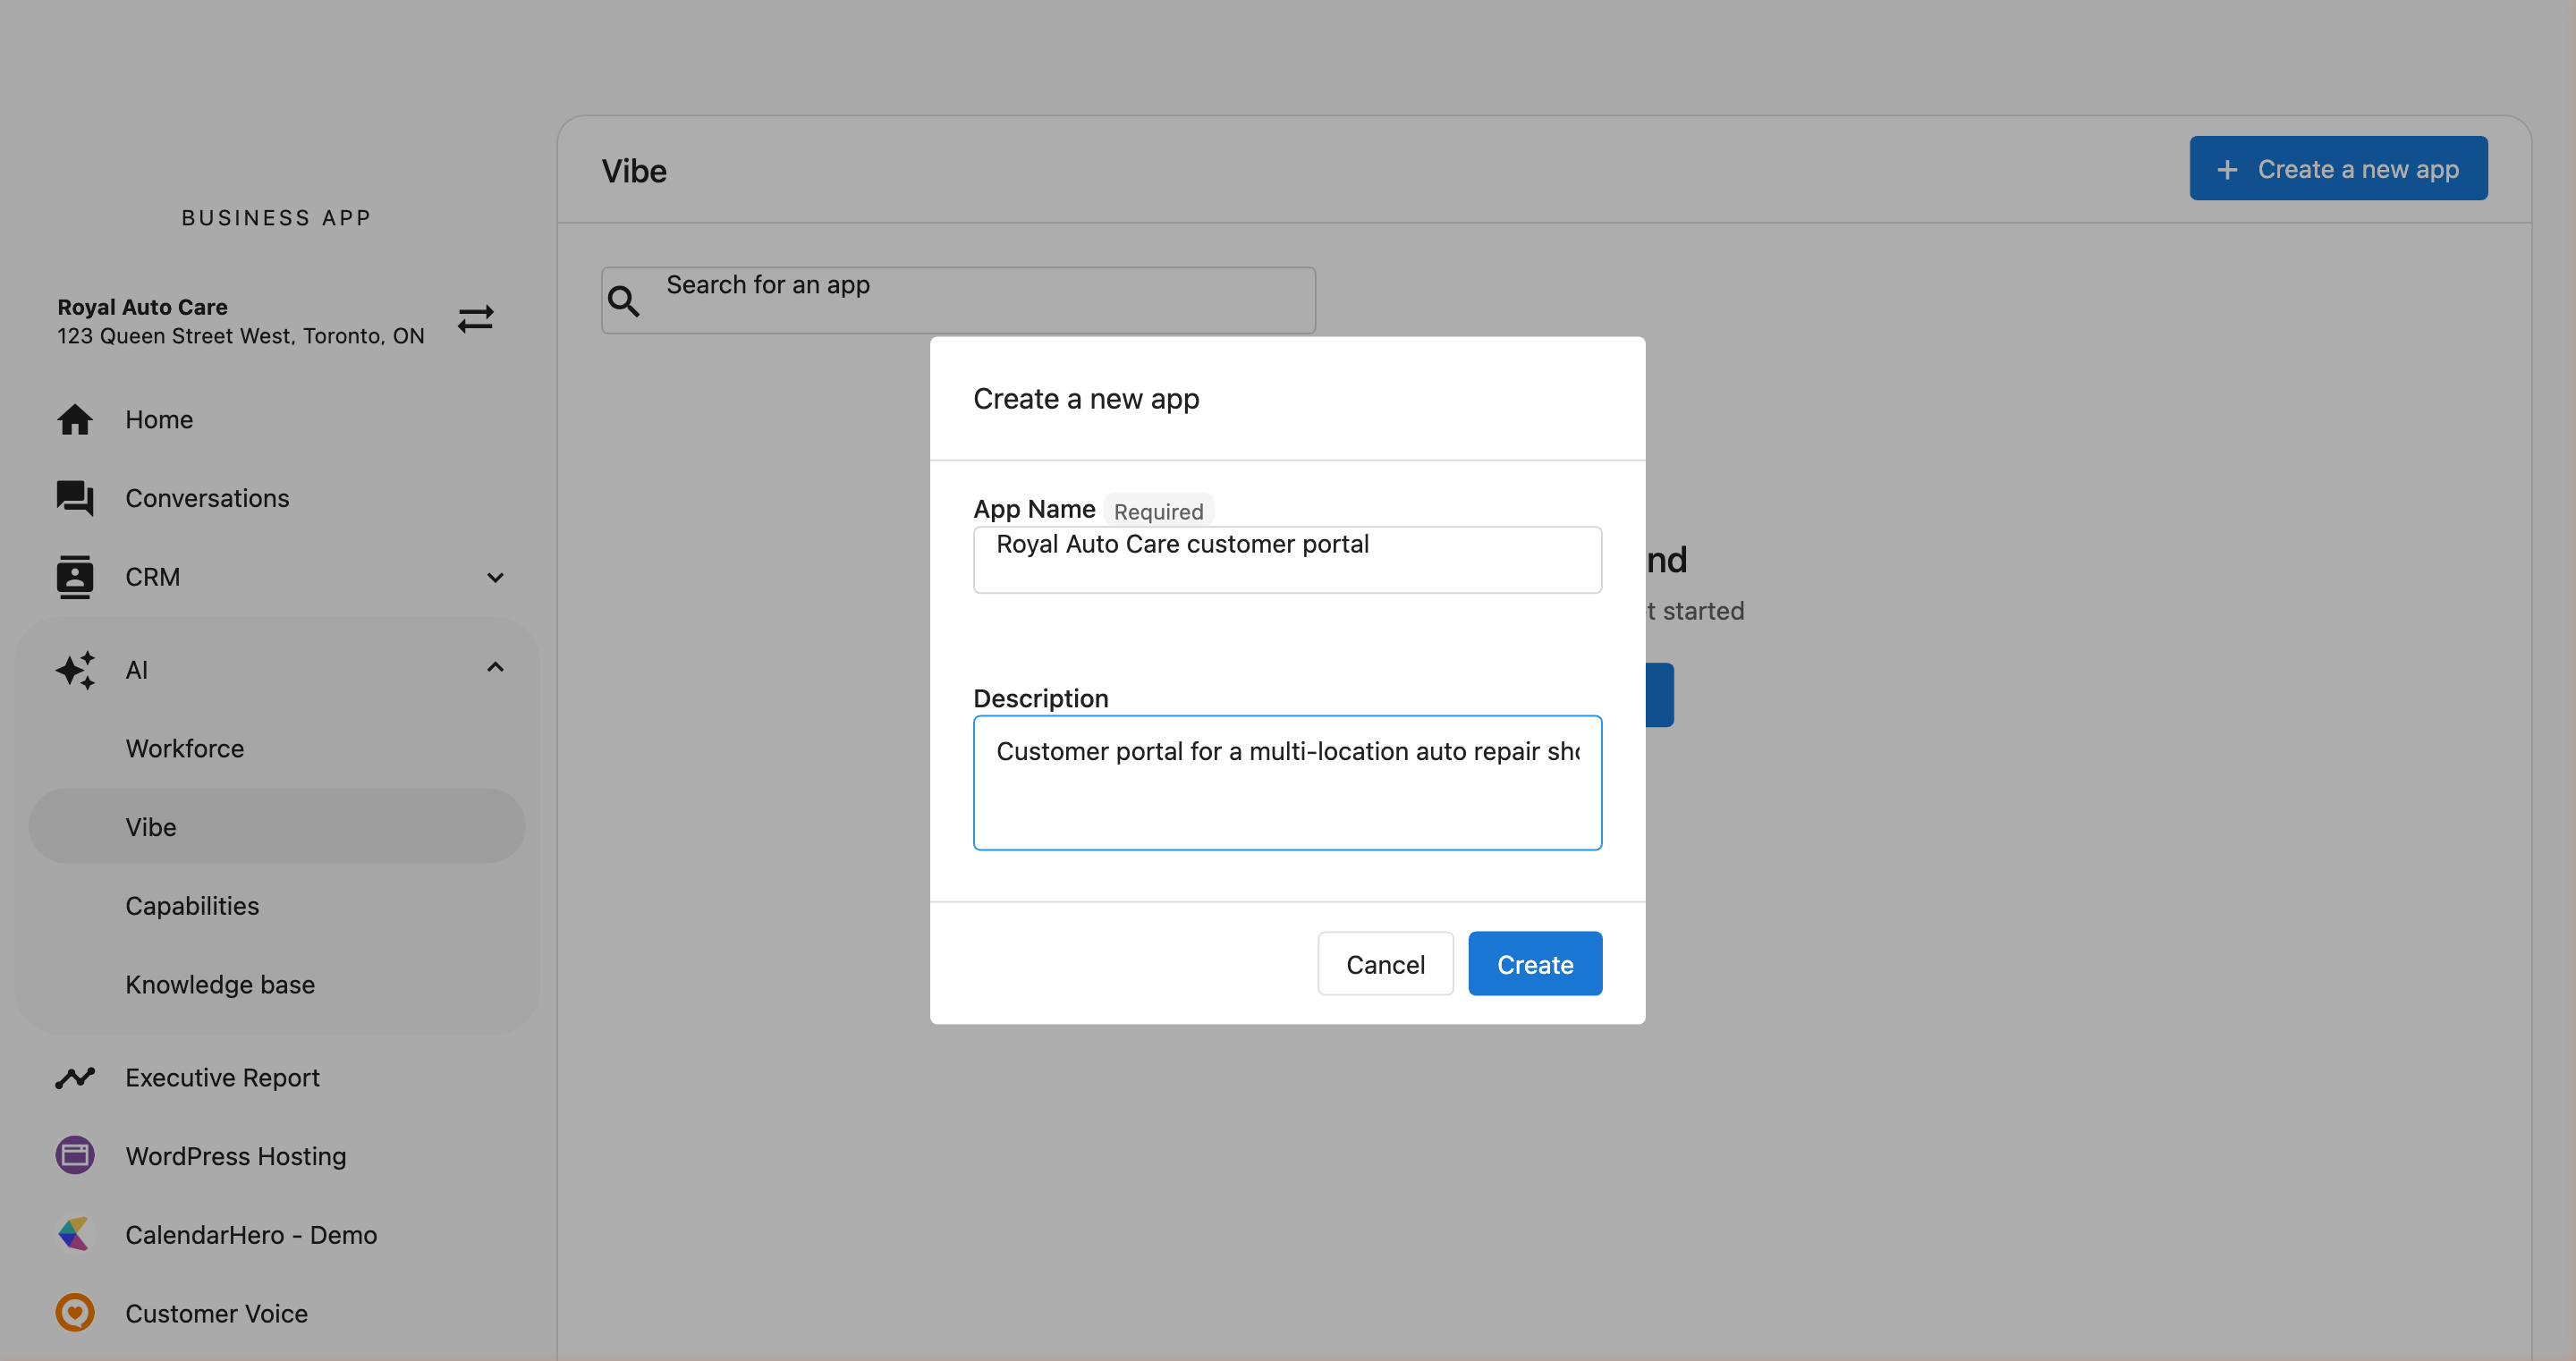
Task: Select the CRM contact card icon
Action: [74, 577]
